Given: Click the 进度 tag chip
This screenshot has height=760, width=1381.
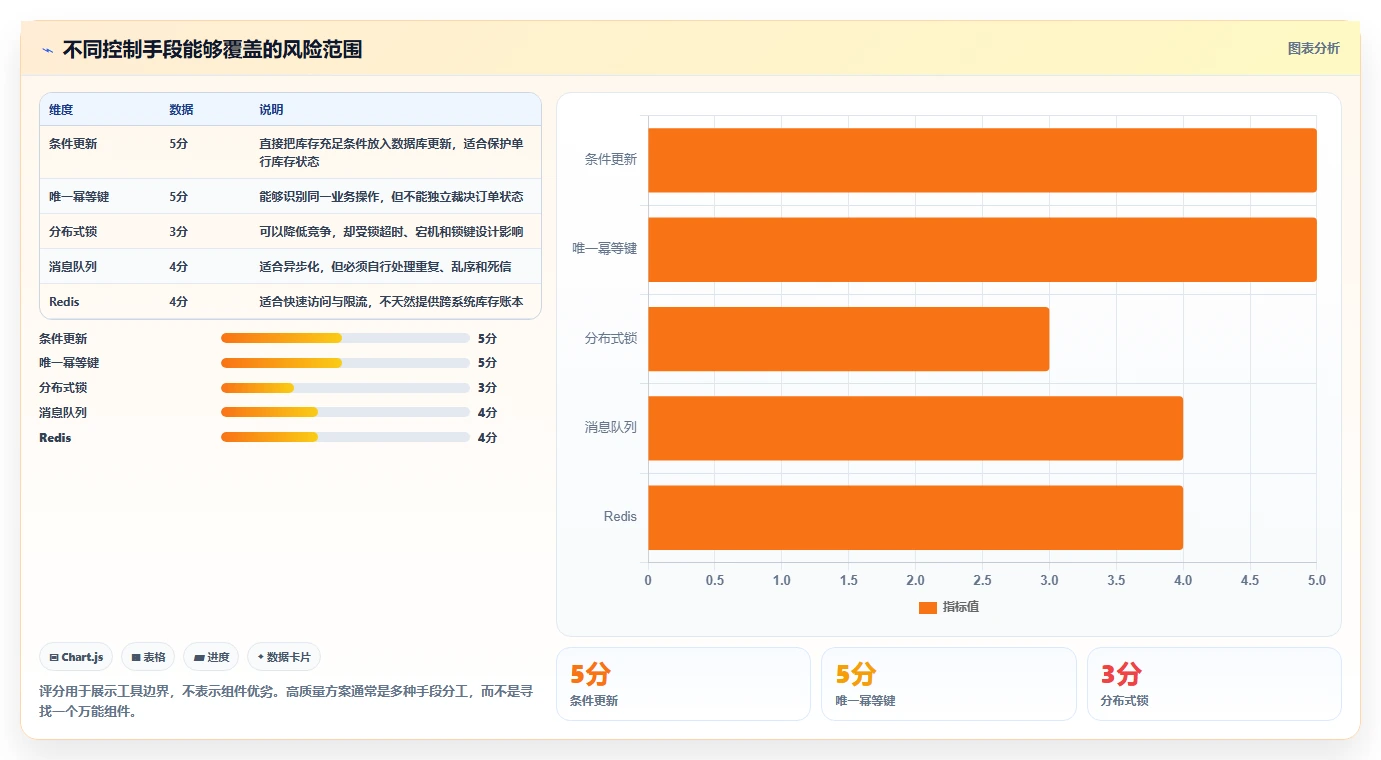Looking at the screenshot, I should point(211,657).
